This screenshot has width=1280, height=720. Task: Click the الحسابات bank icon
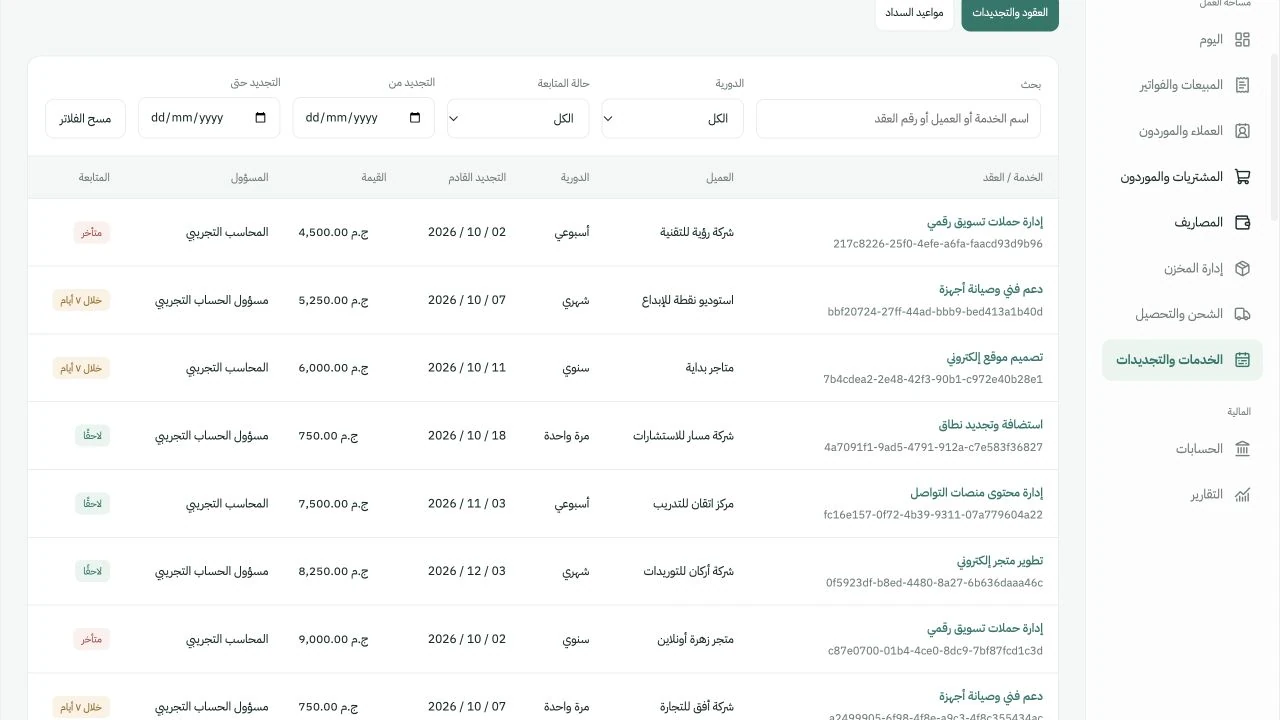(x=1242, y=449)
